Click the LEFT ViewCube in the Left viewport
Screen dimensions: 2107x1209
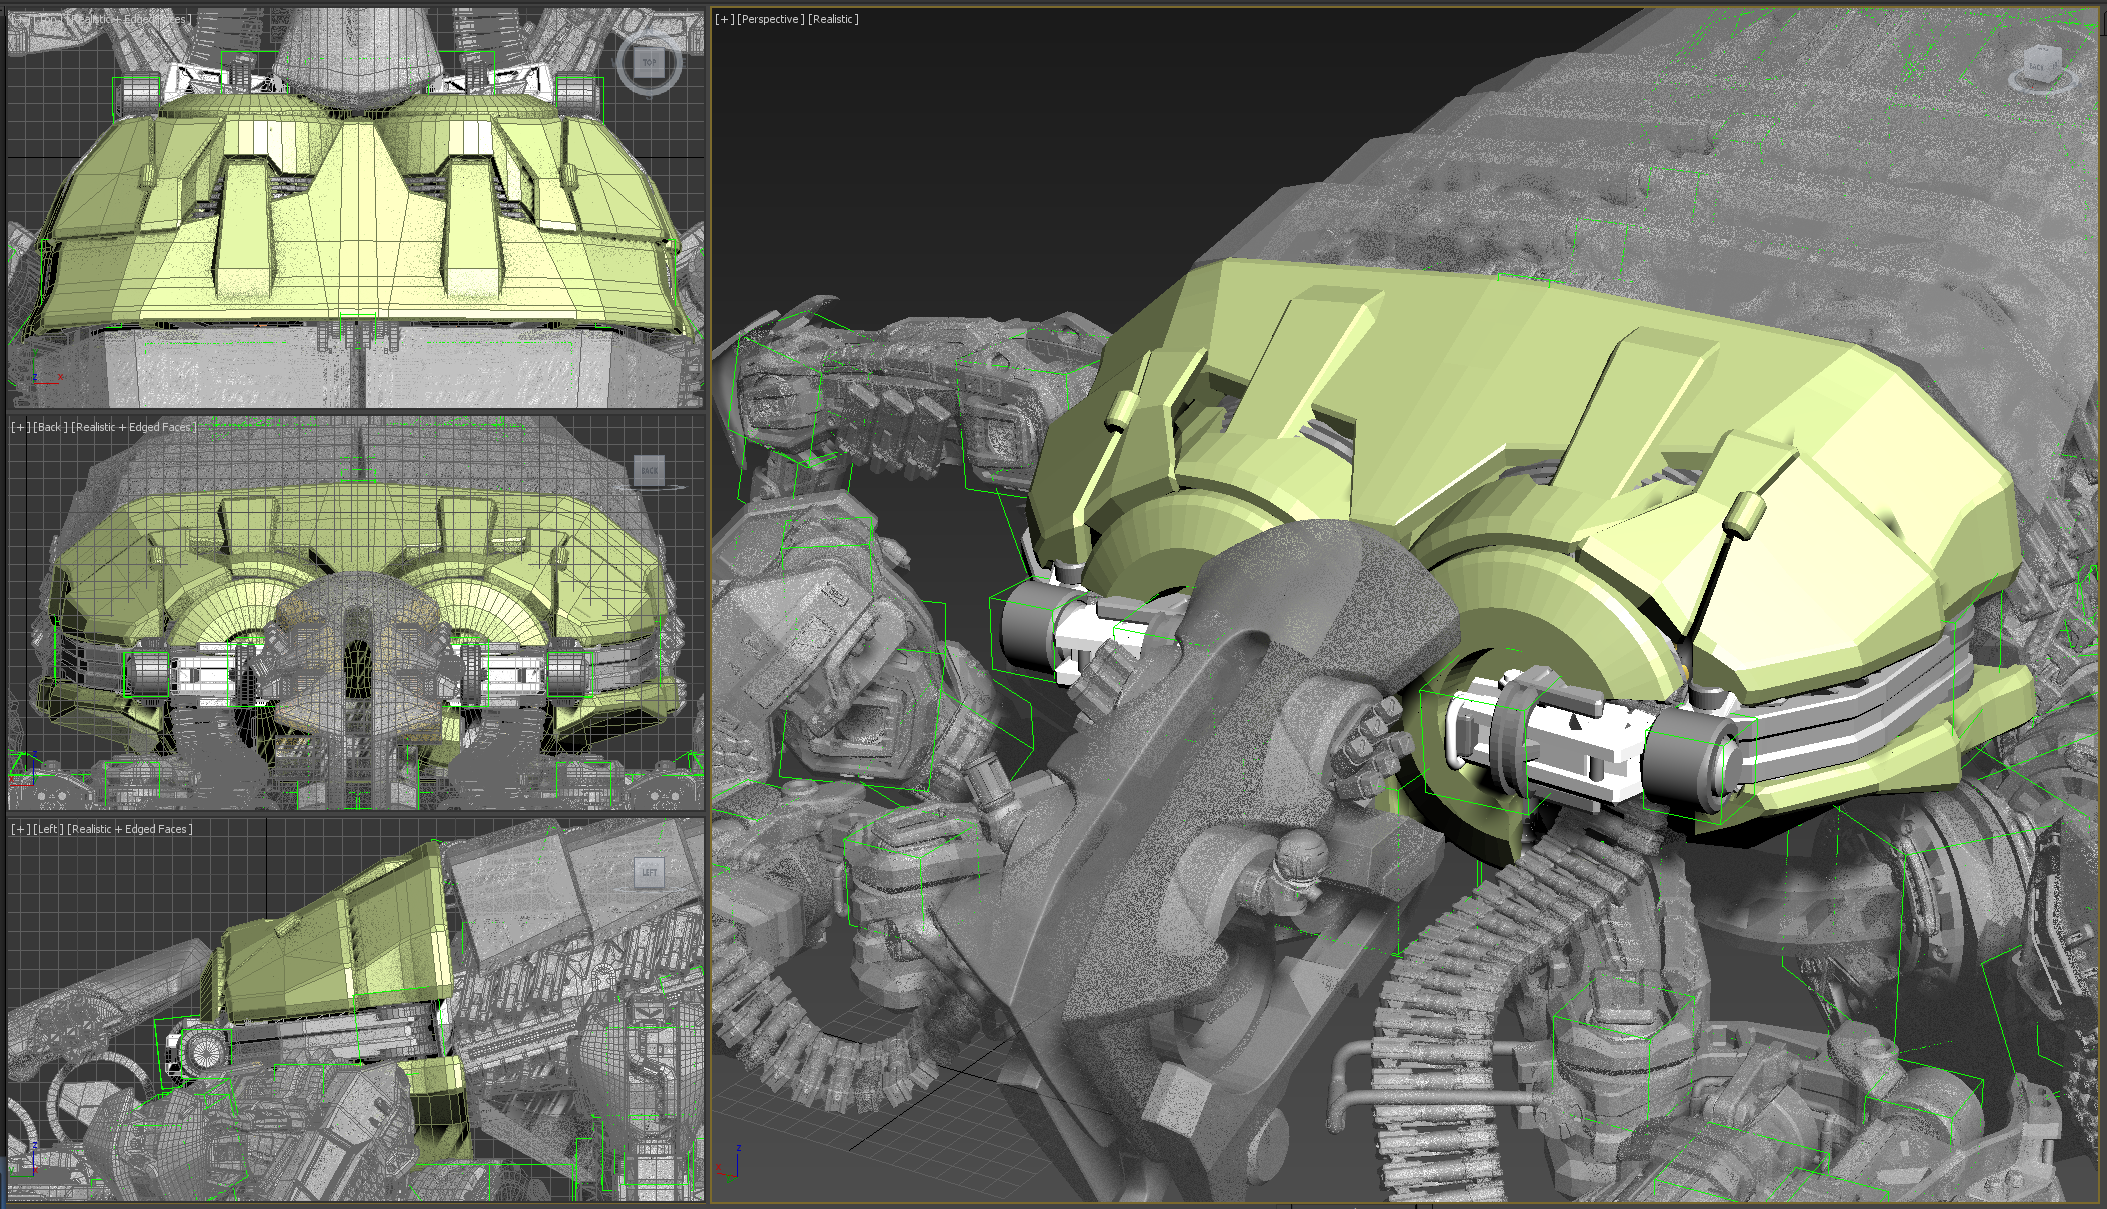pos(649,872)
